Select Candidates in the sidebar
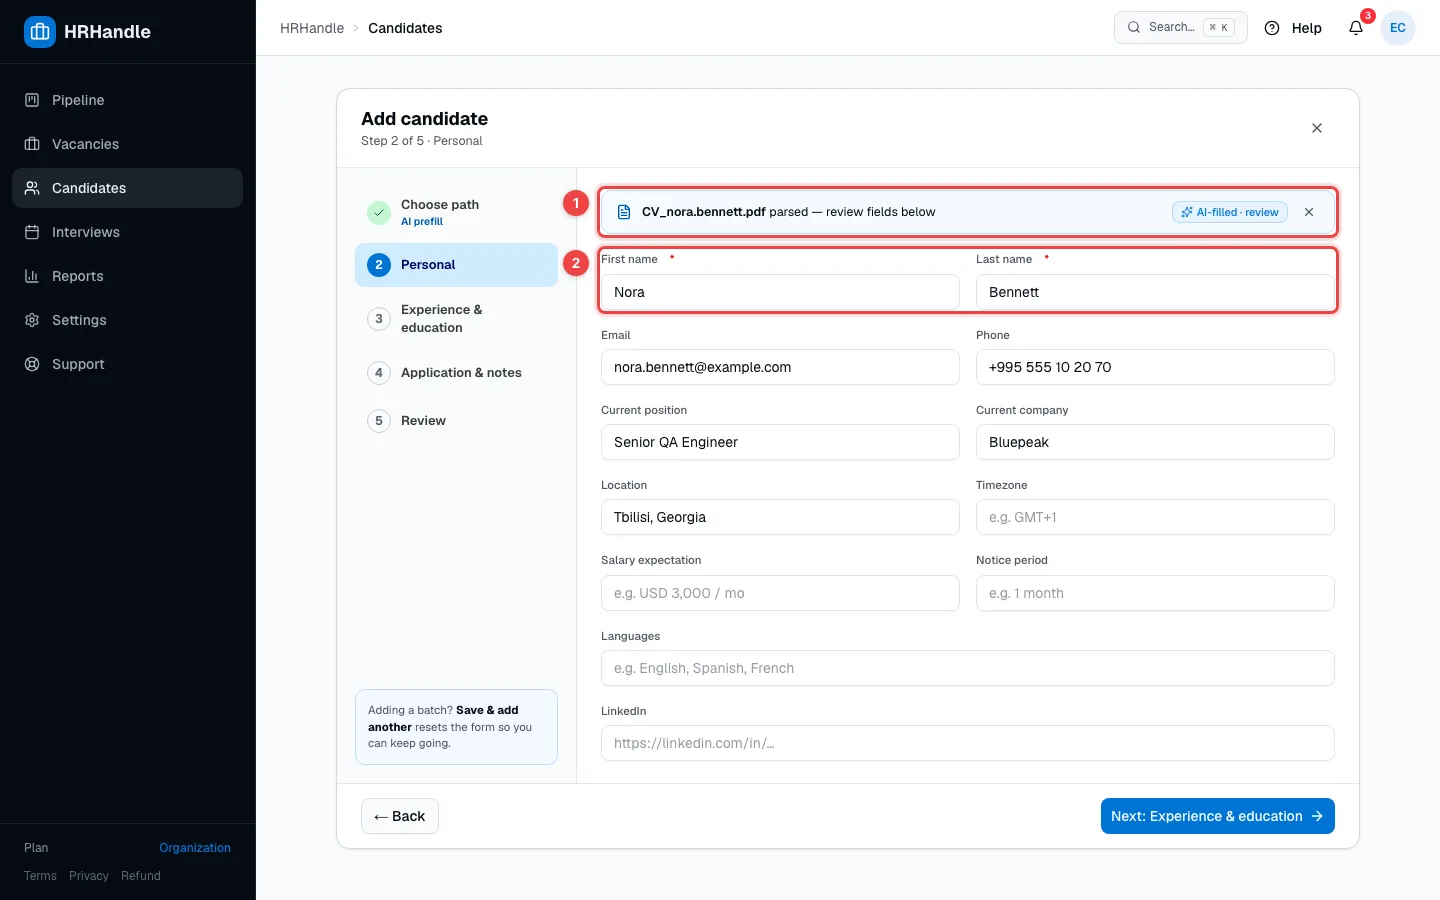The height and width of the screenshot is (900, 1440). [127, 188]
